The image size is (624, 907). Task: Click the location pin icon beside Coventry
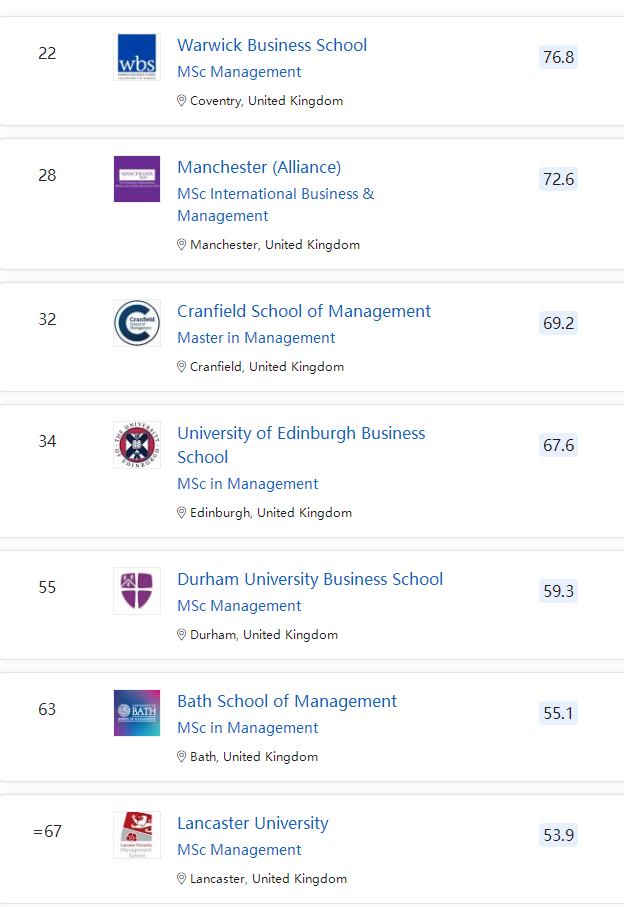(182, 101)
